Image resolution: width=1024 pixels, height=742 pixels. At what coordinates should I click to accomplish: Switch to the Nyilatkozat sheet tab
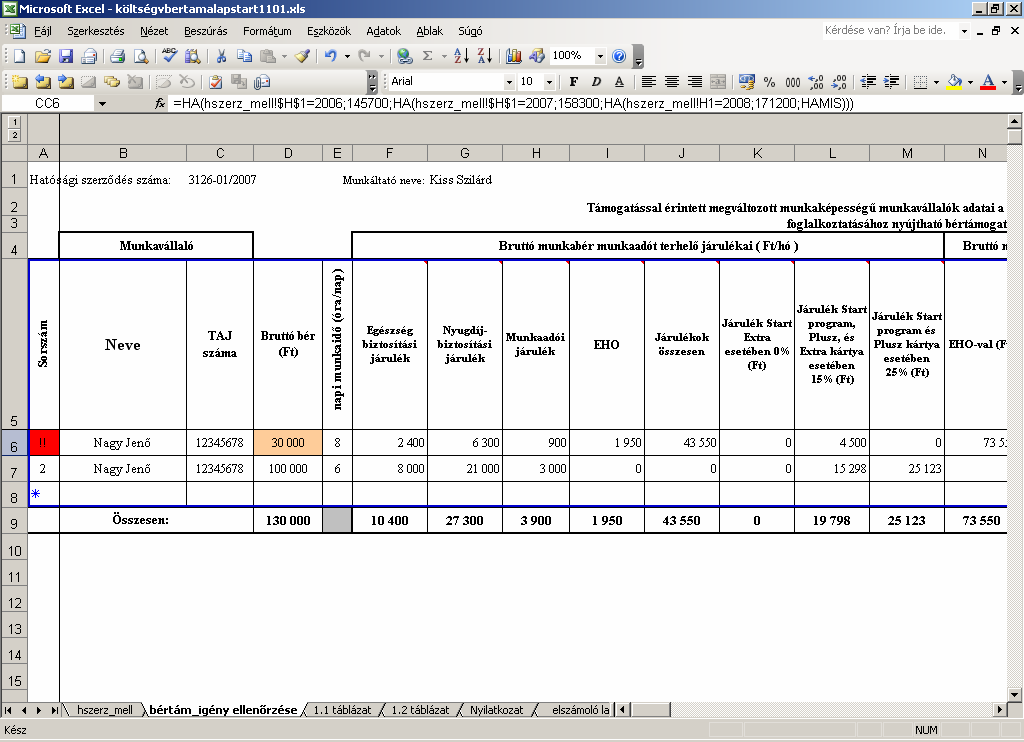pos(496,710)
